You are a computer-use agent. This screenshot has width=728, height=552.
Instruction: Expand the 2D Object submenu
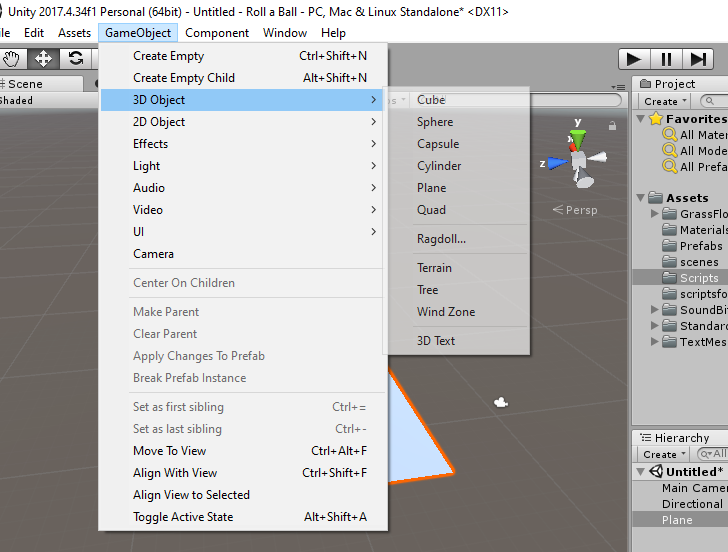coord(241,122)
